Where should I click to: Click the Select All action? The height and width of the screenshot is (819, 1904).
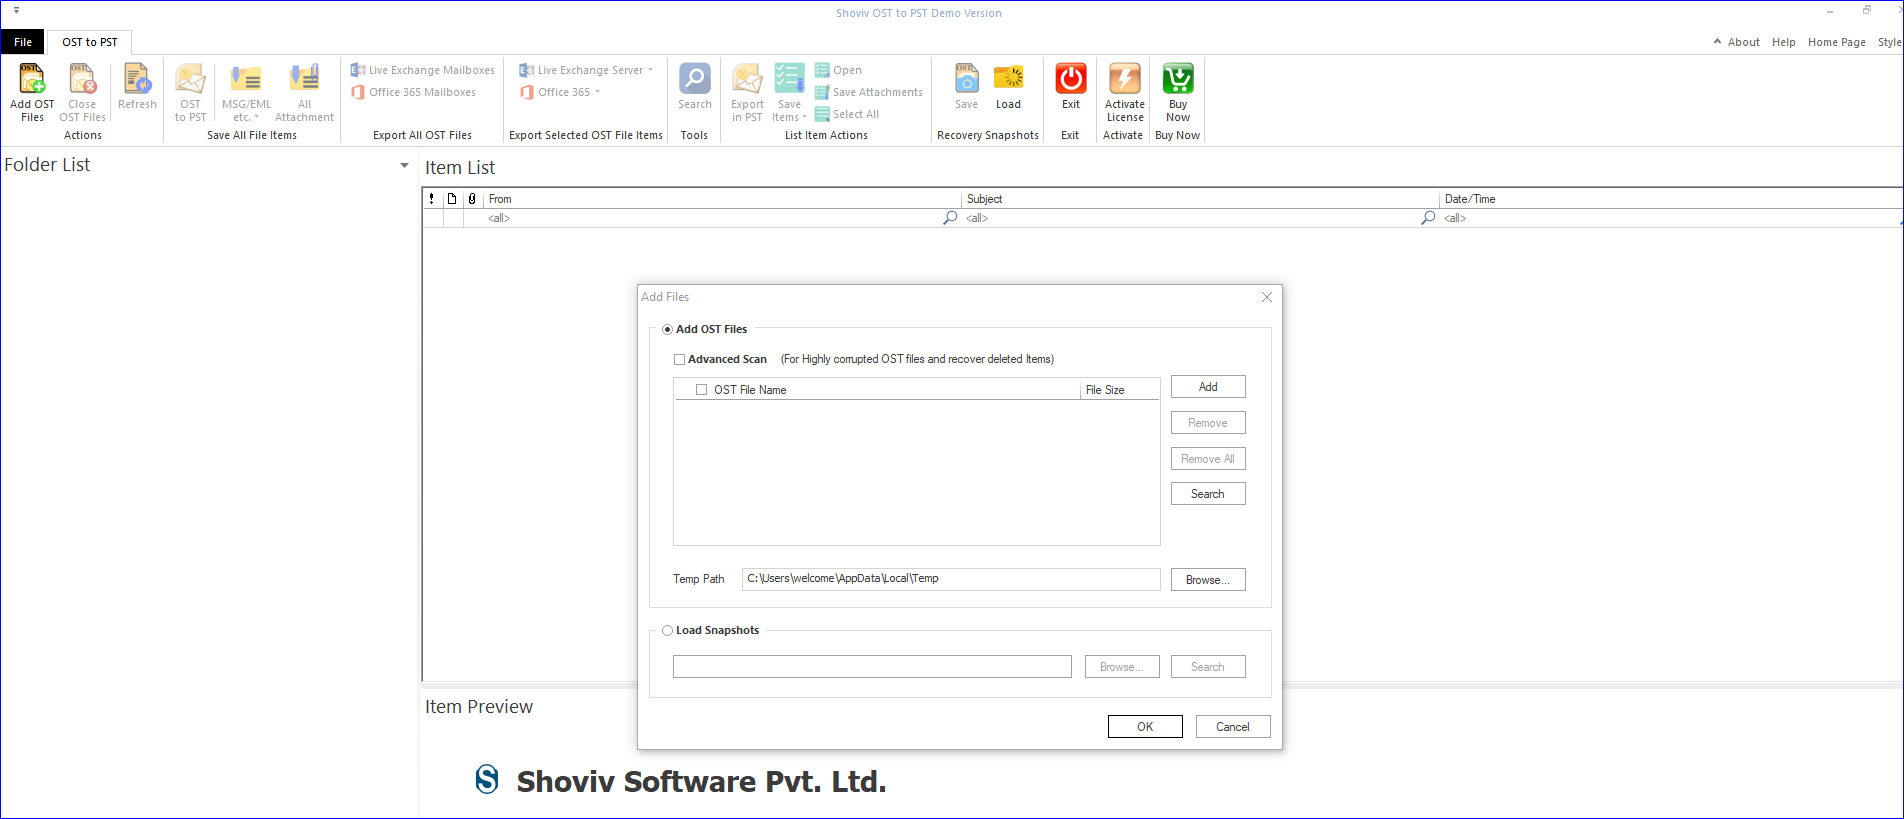pos(847,114)
